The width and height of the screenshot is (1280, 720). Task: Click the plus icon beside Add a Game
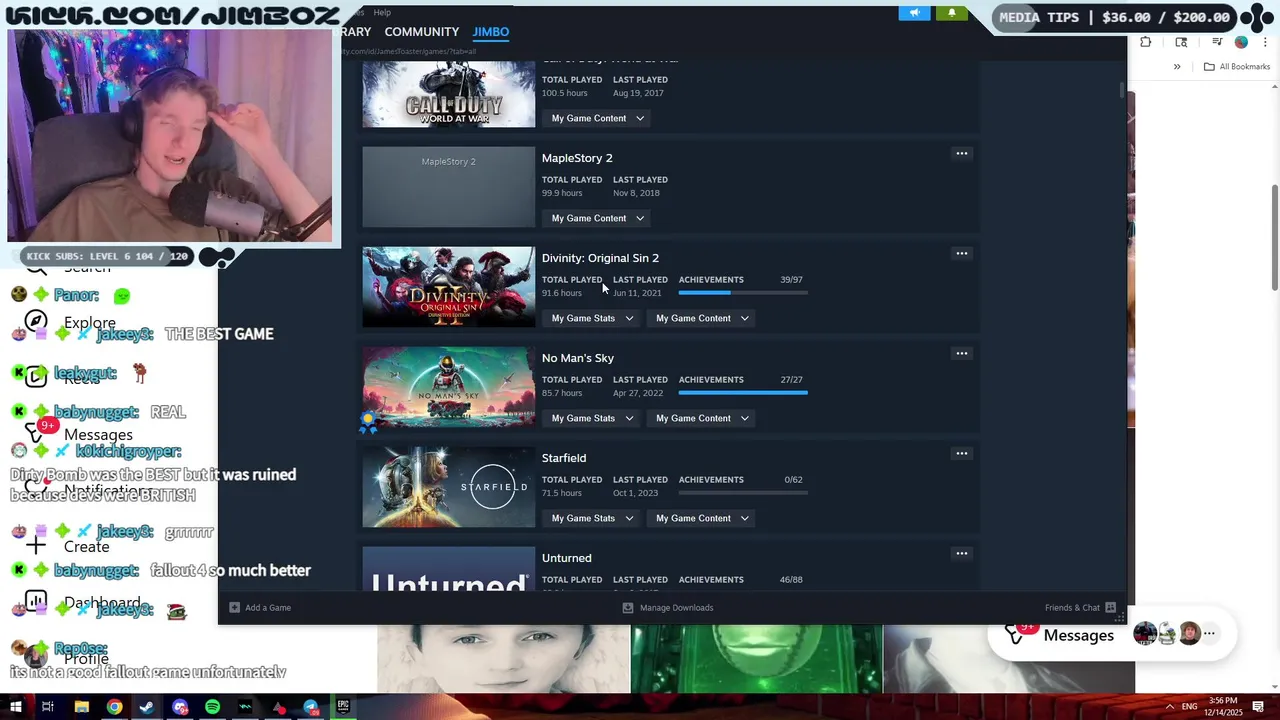(234, 607)
